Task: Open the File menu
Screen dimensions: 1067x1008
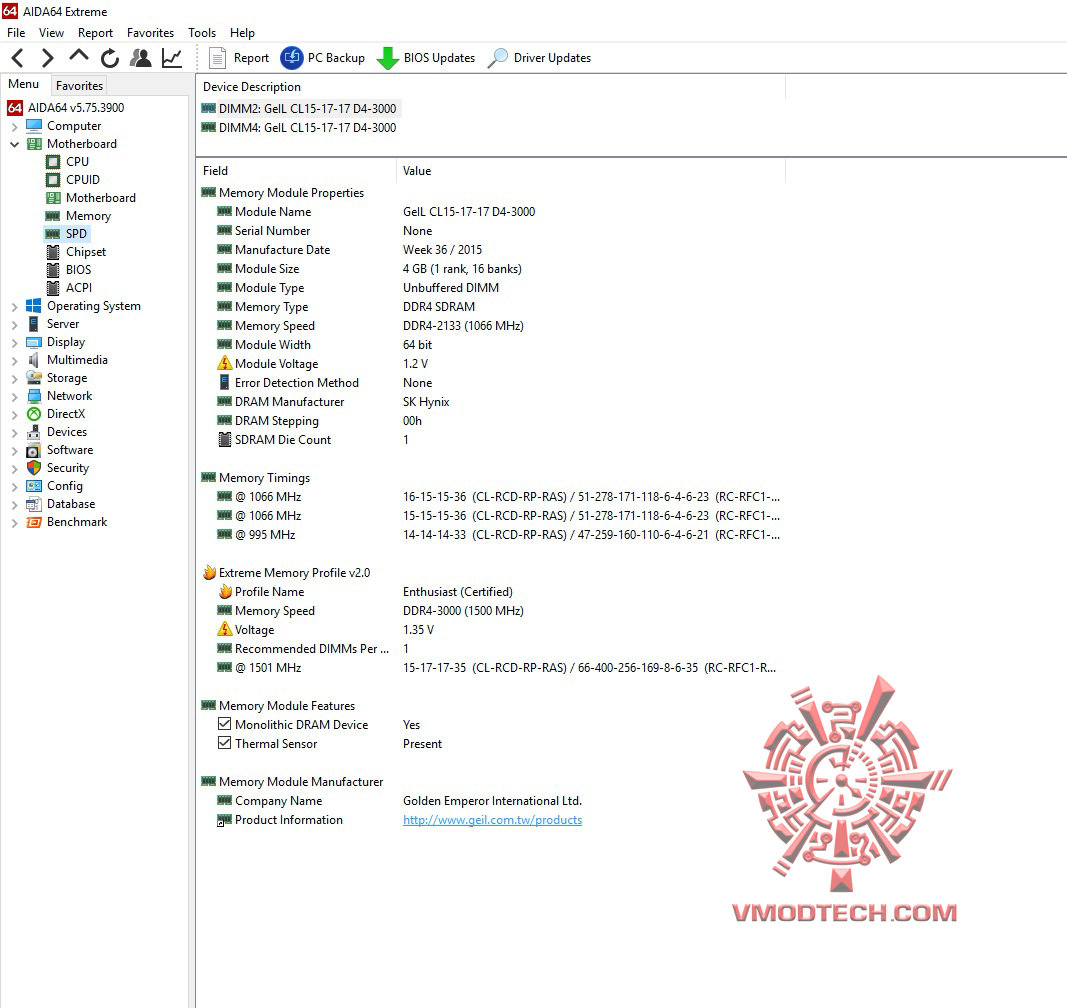Action: (x=16, y=33)
